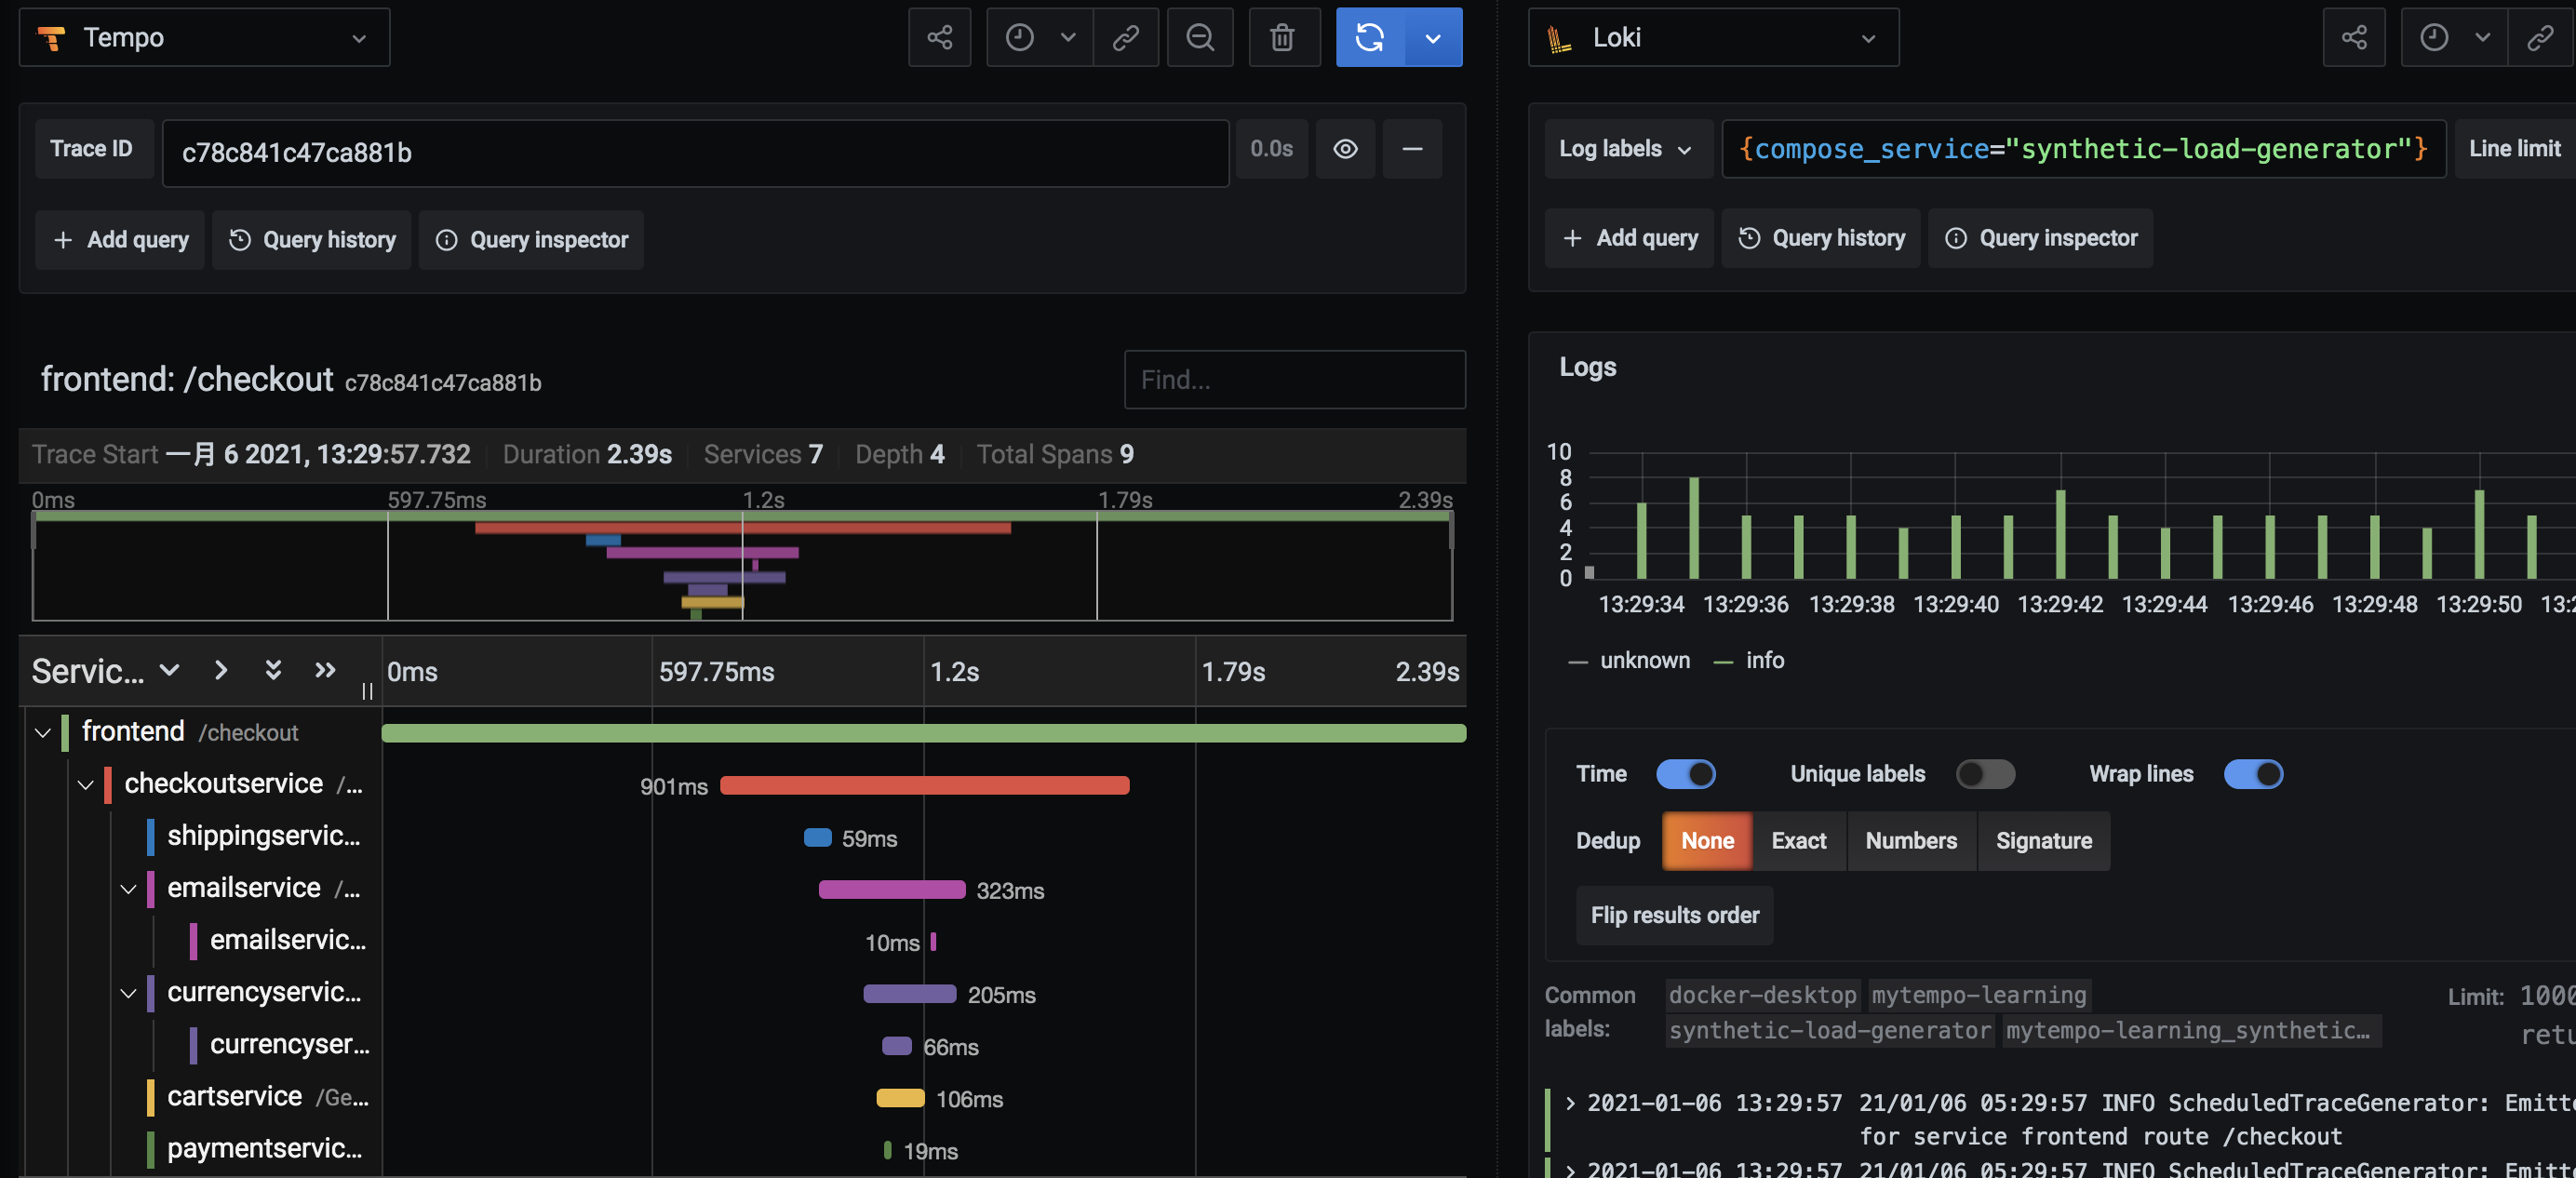The width and height of the screenshot is (2576, 1178).
Task: Click the Find search field in trace
Action: pos(1295,380)
